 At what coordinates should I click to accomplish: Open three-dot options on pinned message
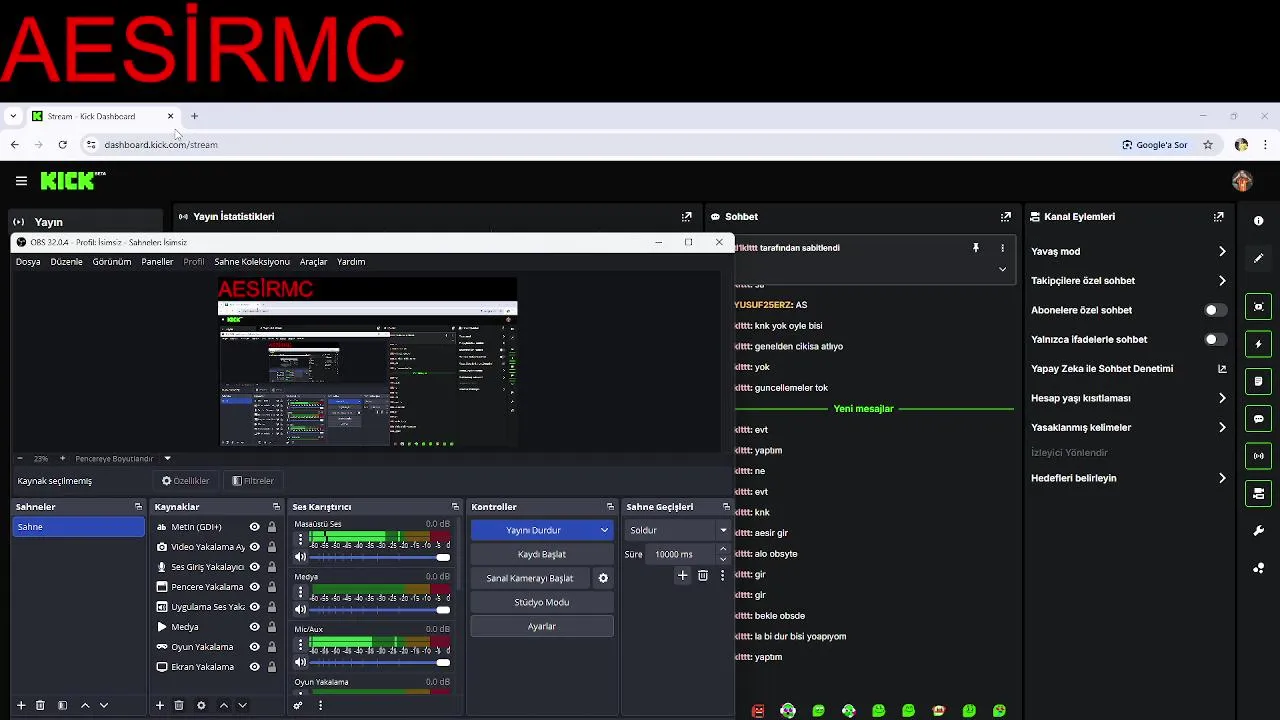1002,248
